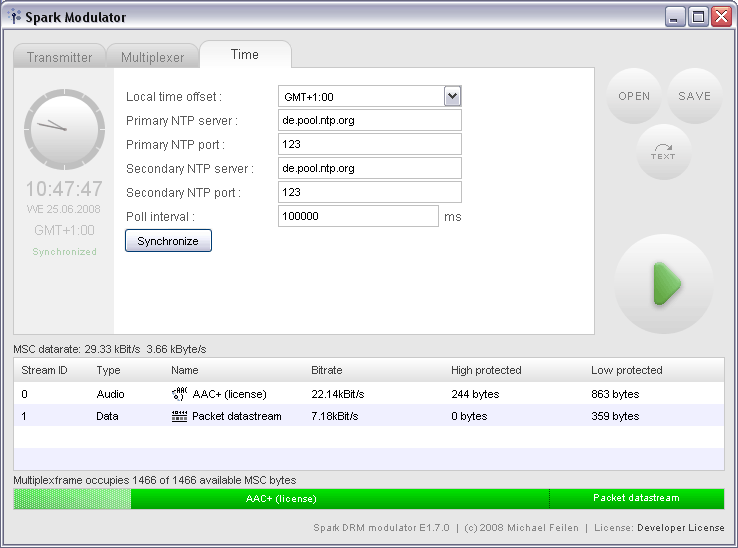This screenshot has height=548, width=738.
Task: Click the TEXT export icon button
Action: (x=663, y=152)
